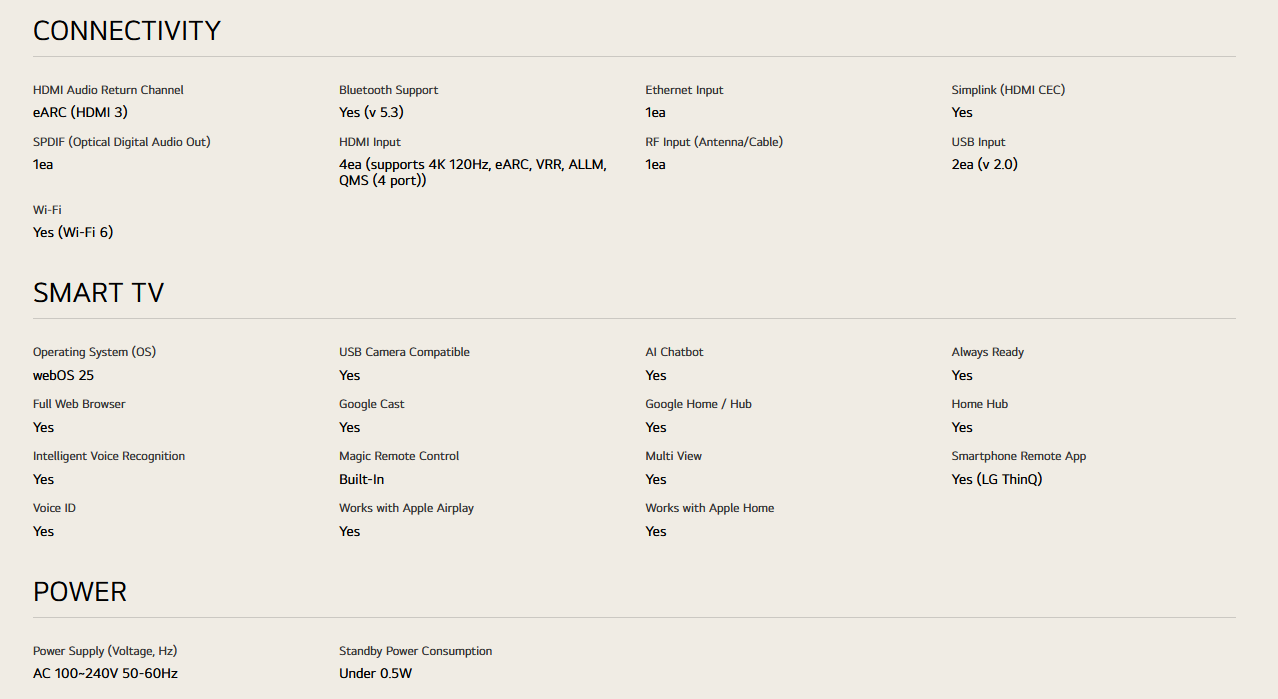Click the Simplink (HDMI CEC) label
Screen dimensions: 1278x699
[1008, 90]
